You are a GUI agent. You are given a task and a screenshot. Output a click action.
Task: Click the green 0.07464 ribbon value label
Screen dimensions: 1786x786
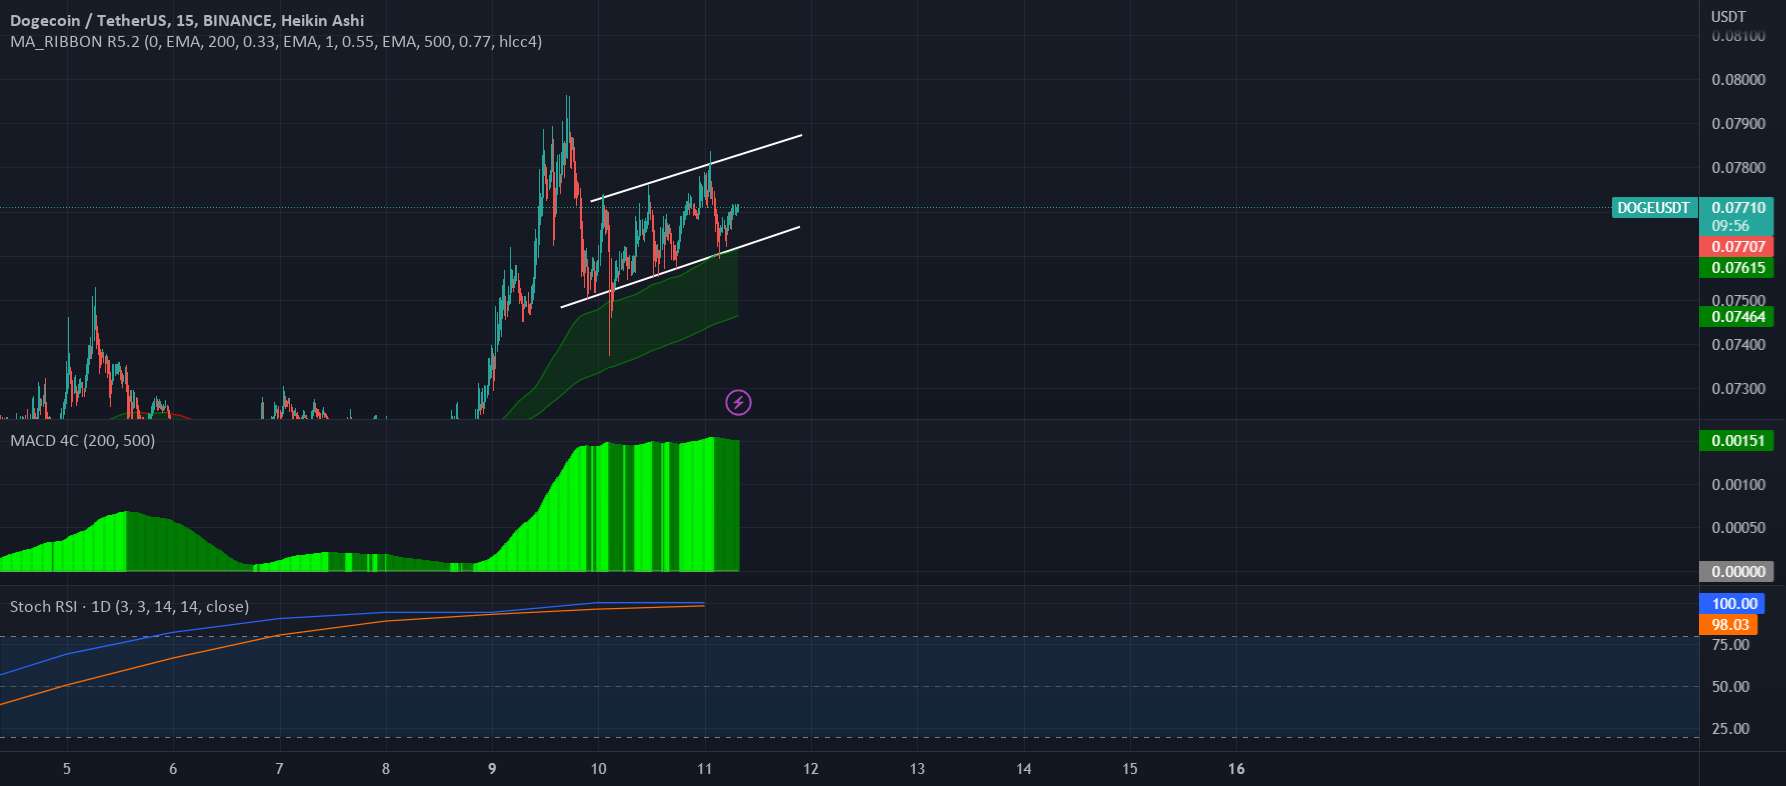point(1737,317)
